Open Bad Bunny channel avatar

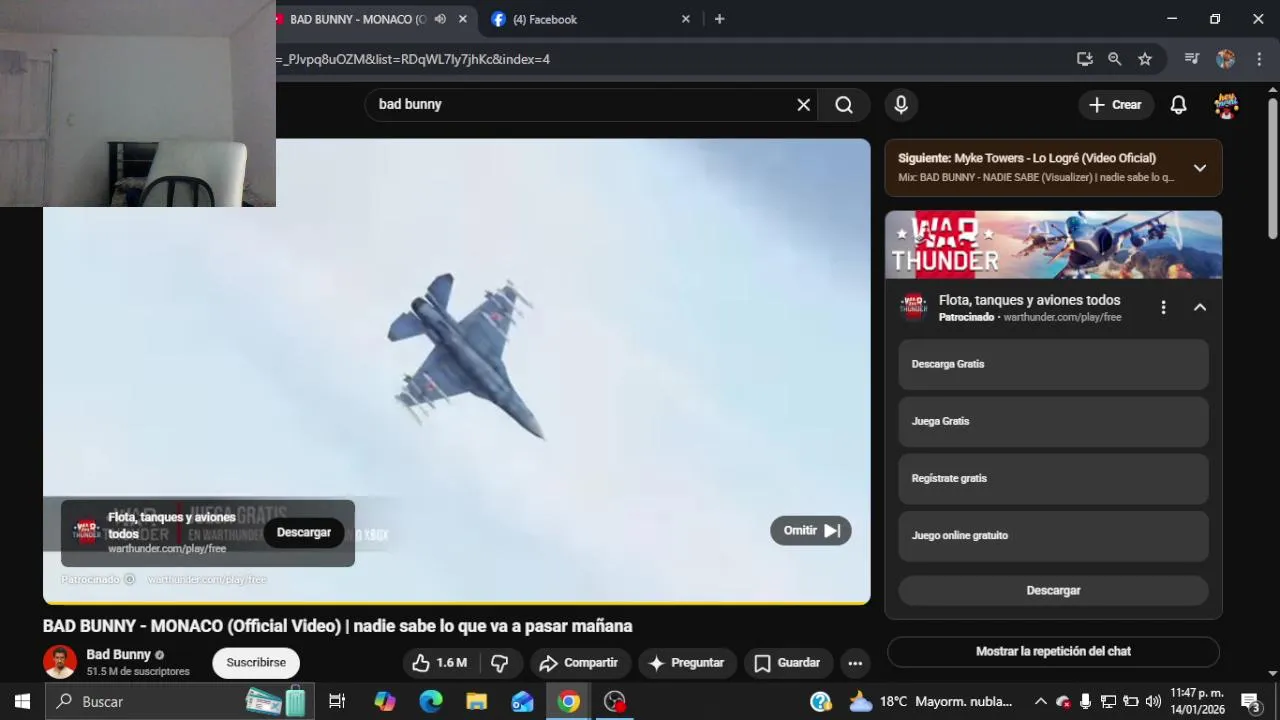point(60,662)
